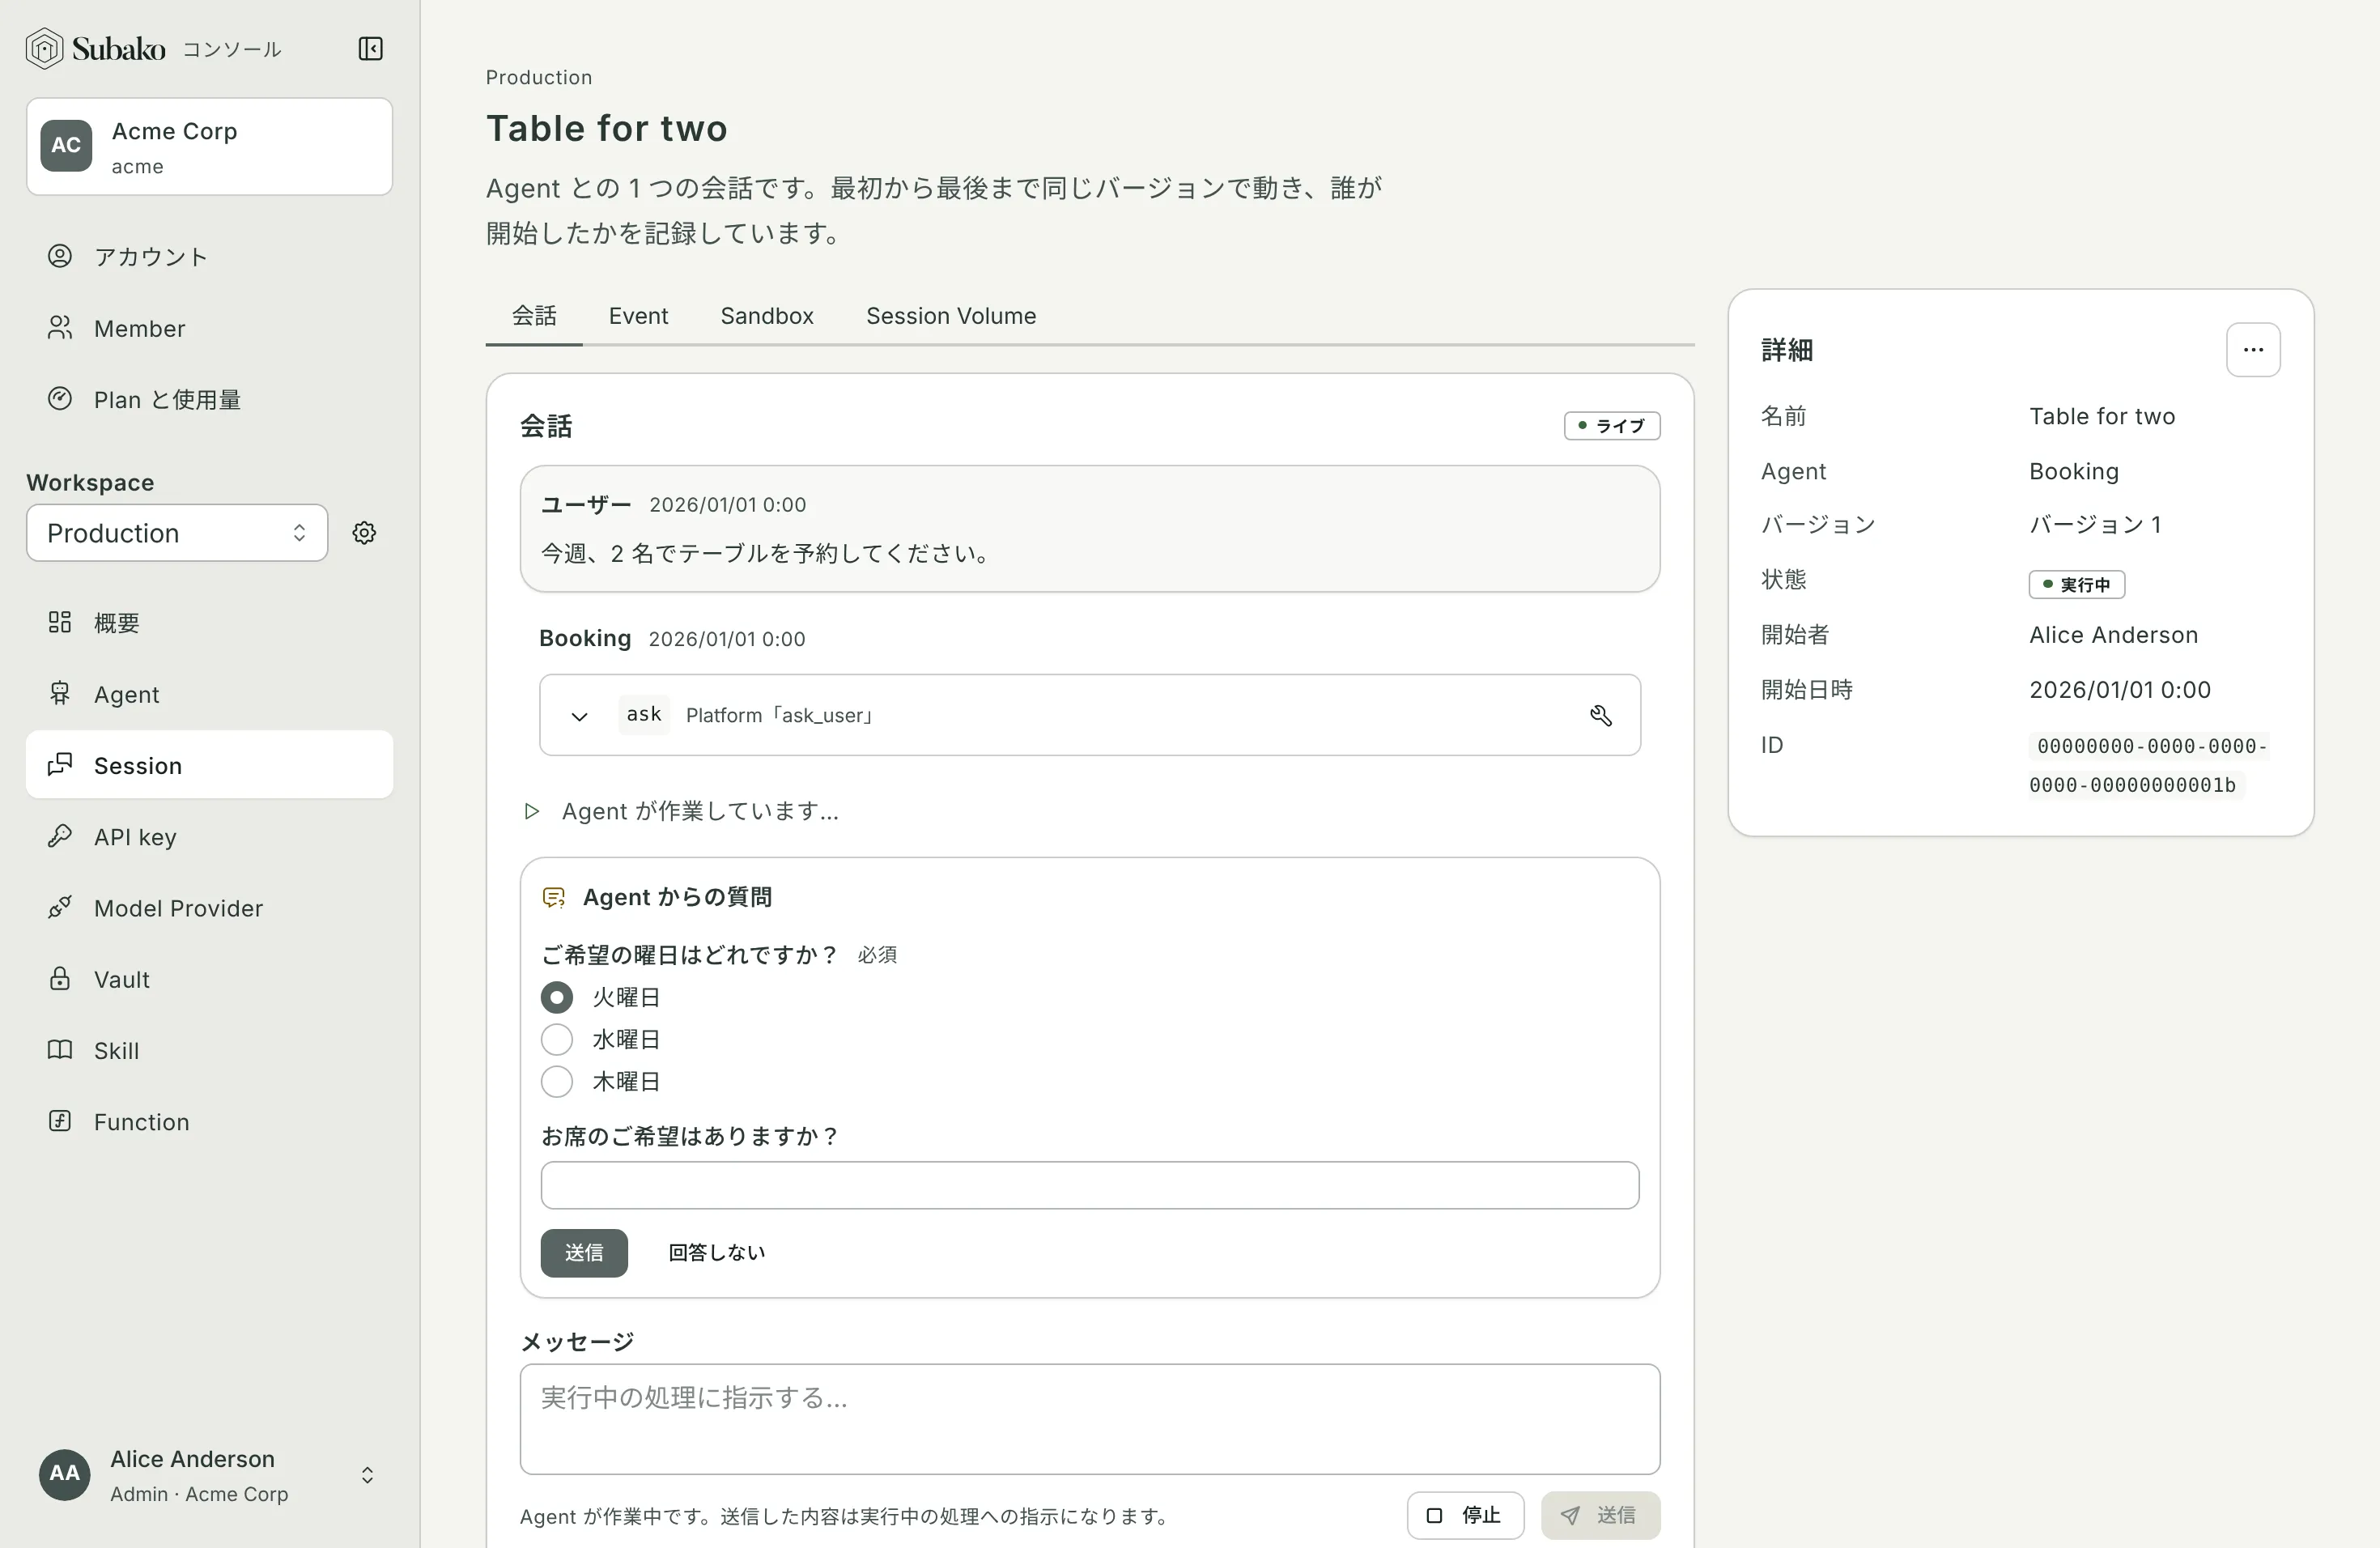Open more options menu in 詳細 panel
The height and width of the screenshot is (1548, 2380).
point(2252,350)
